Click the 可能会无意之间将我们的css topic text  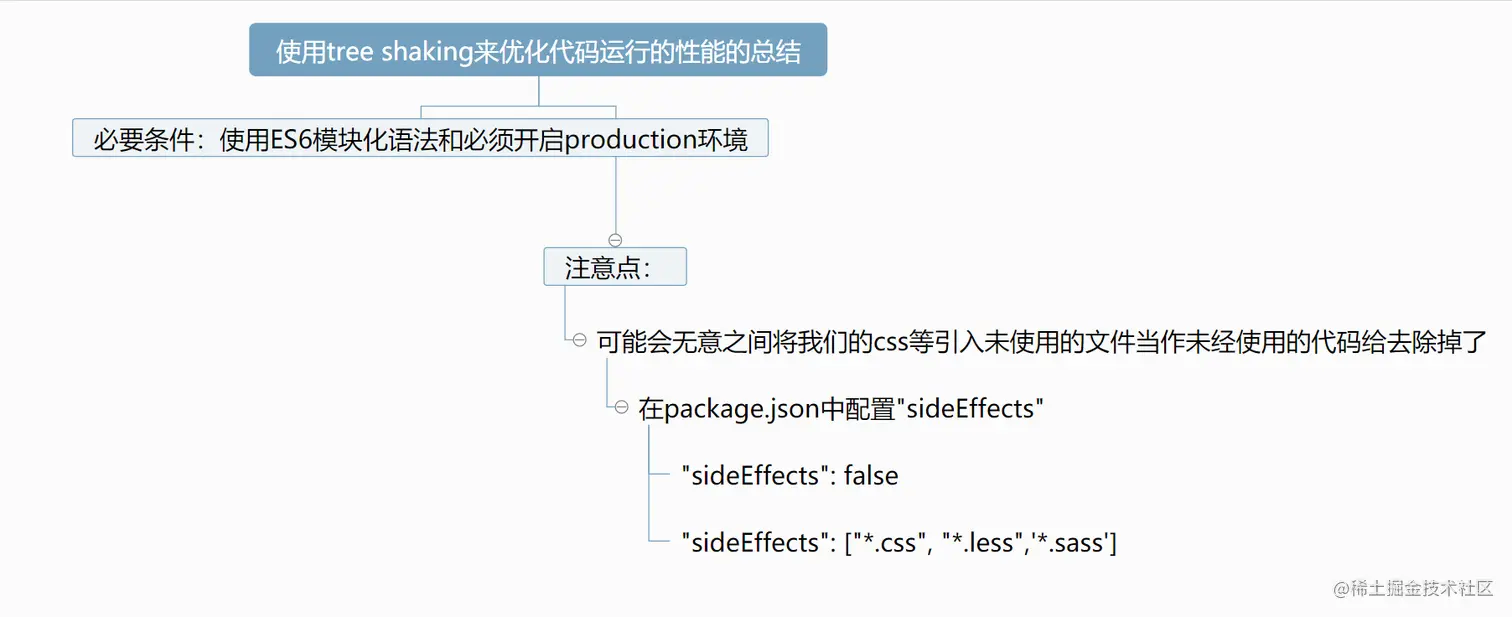tap(1040, 342)
